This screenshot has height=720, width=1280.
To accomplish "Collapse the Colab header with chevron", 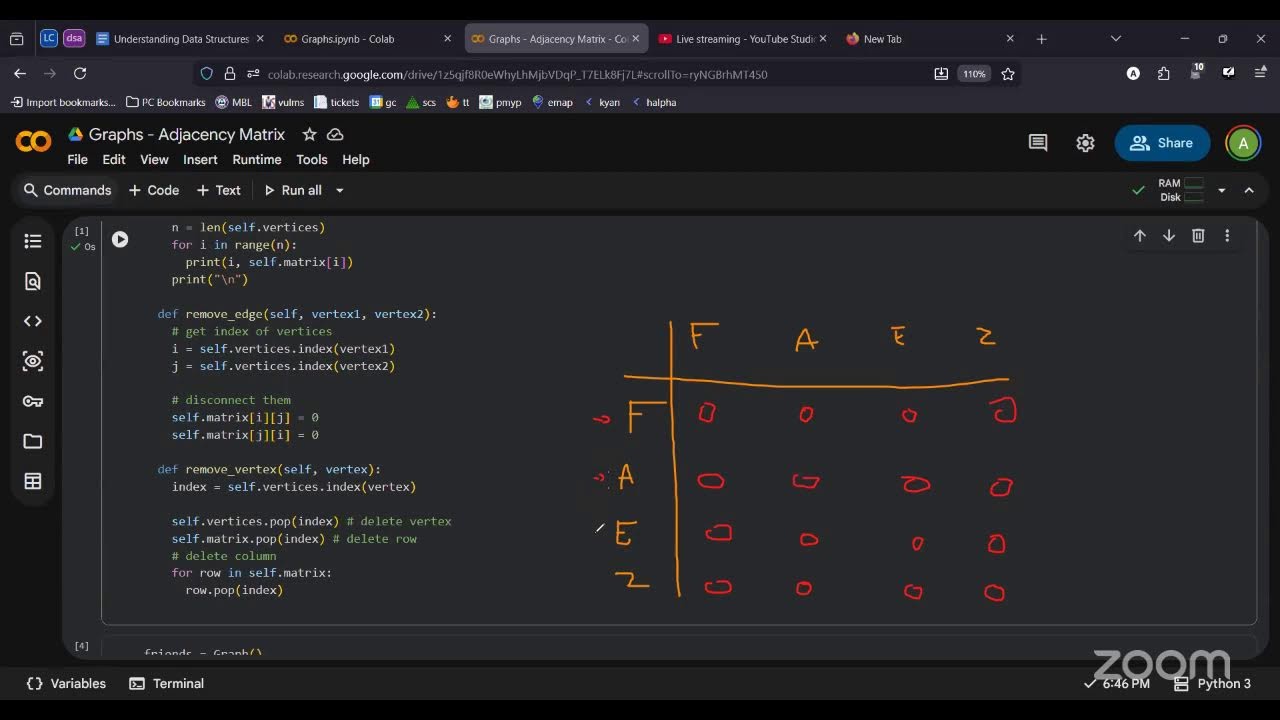I will pyautogui.click(x=1249, y=190).
